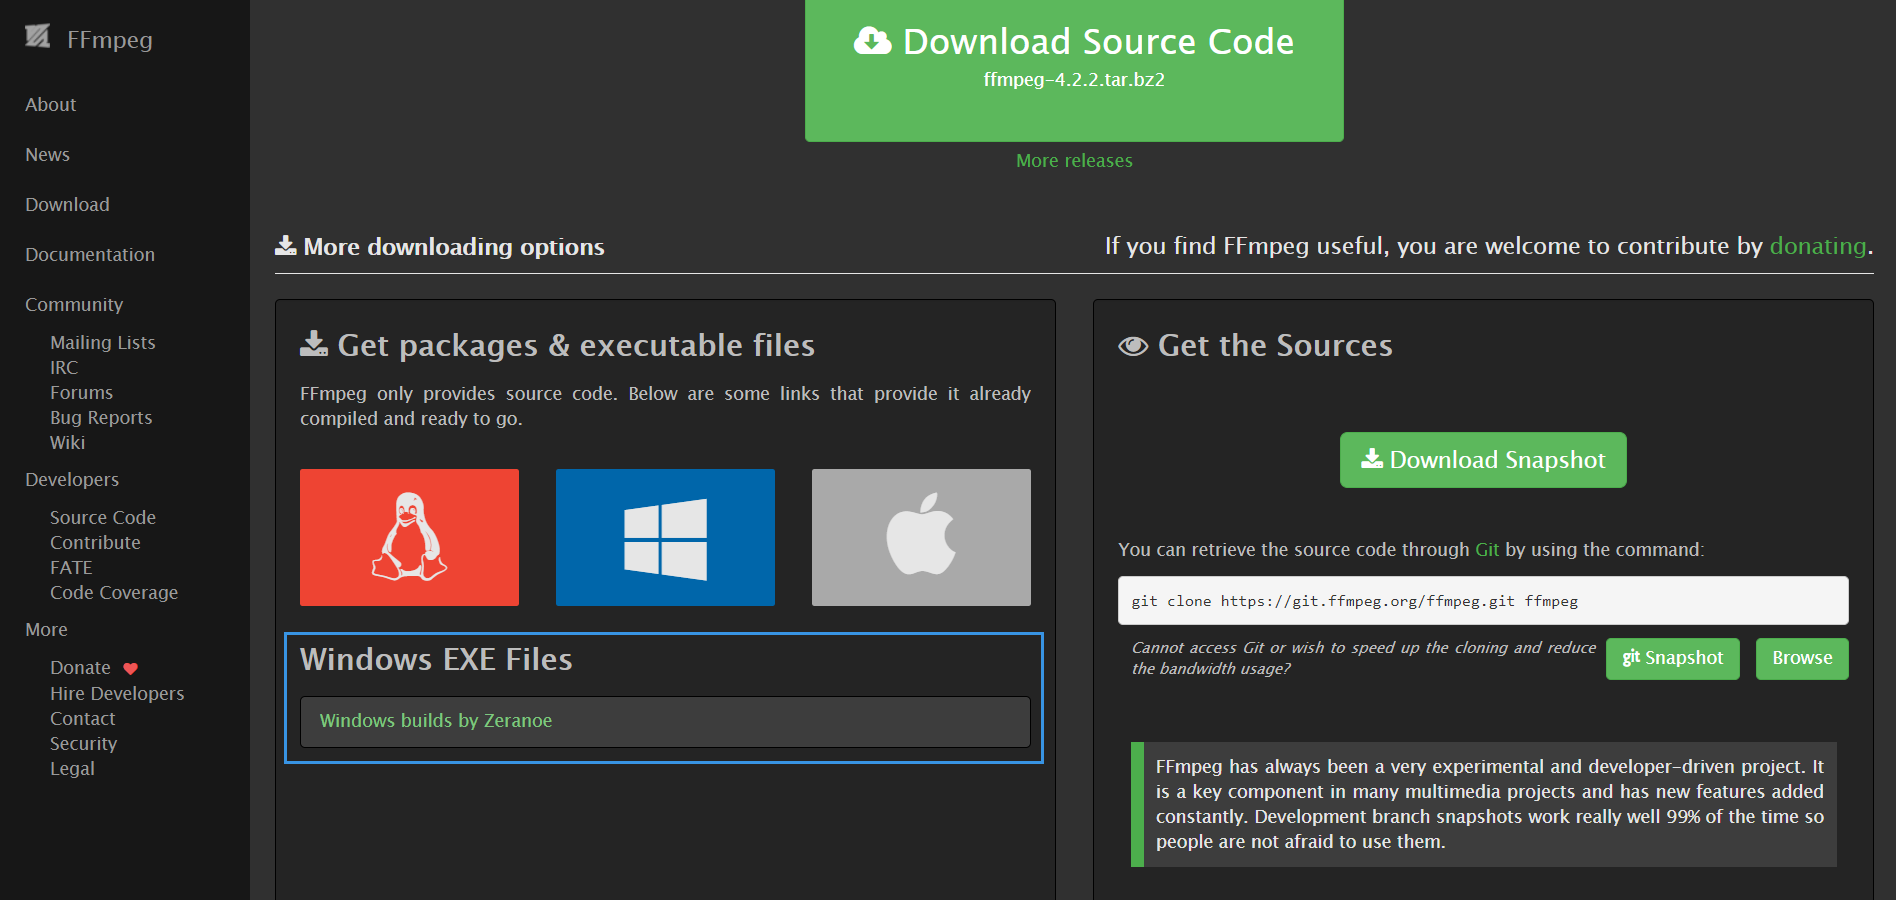Image resolution: width=1896 pixels, height=900 pixels.
Task: Click the FFmpeg logo icon
Action: click(38, 38)
